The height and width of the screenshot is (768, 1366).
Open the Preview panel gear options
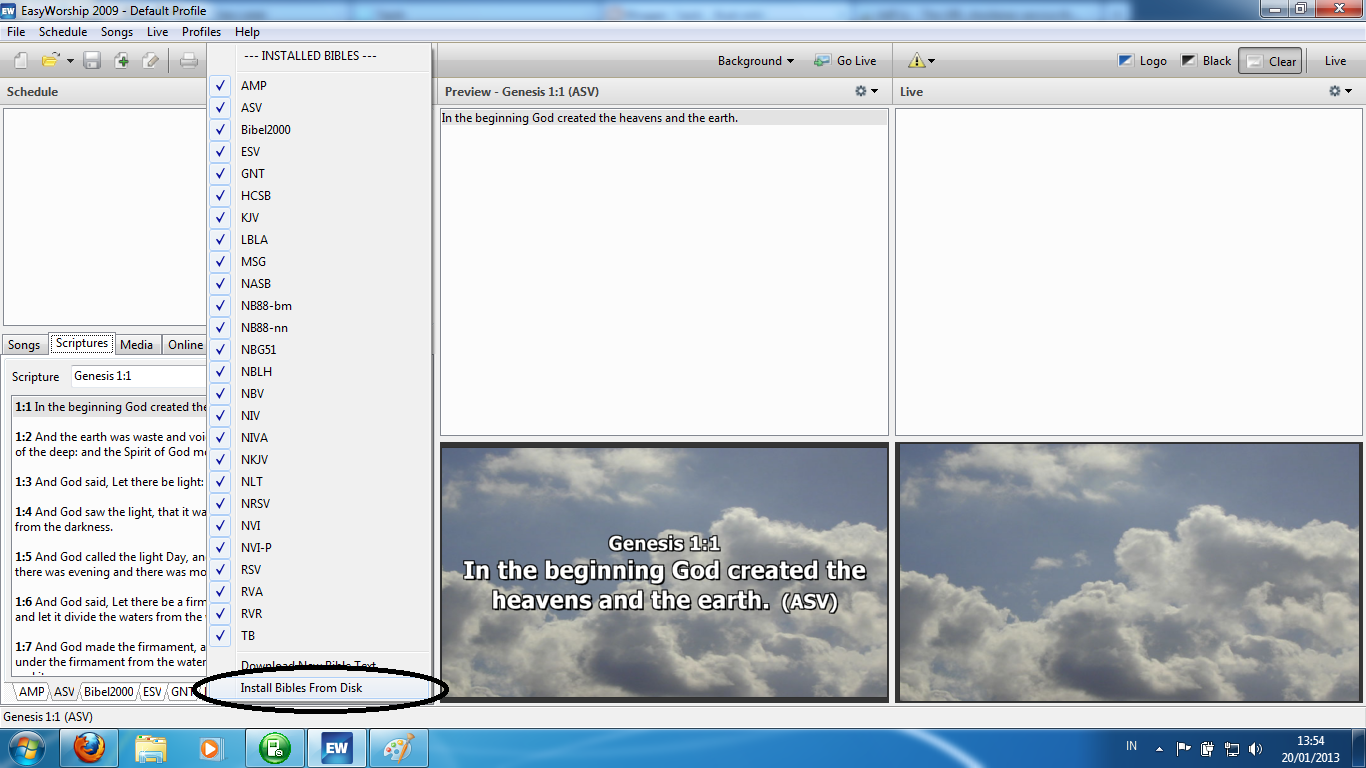click(866, 91)
